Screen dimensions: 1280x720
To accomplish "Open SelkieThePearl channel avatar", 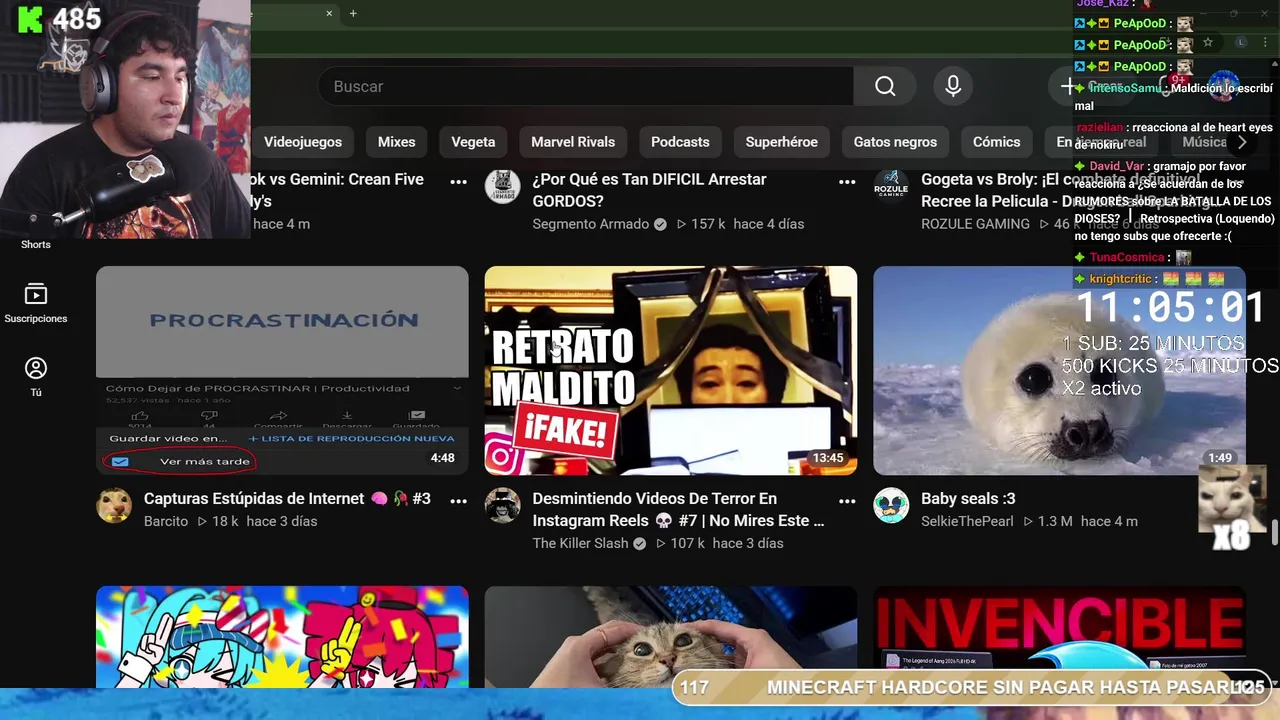I will (891, 505).
